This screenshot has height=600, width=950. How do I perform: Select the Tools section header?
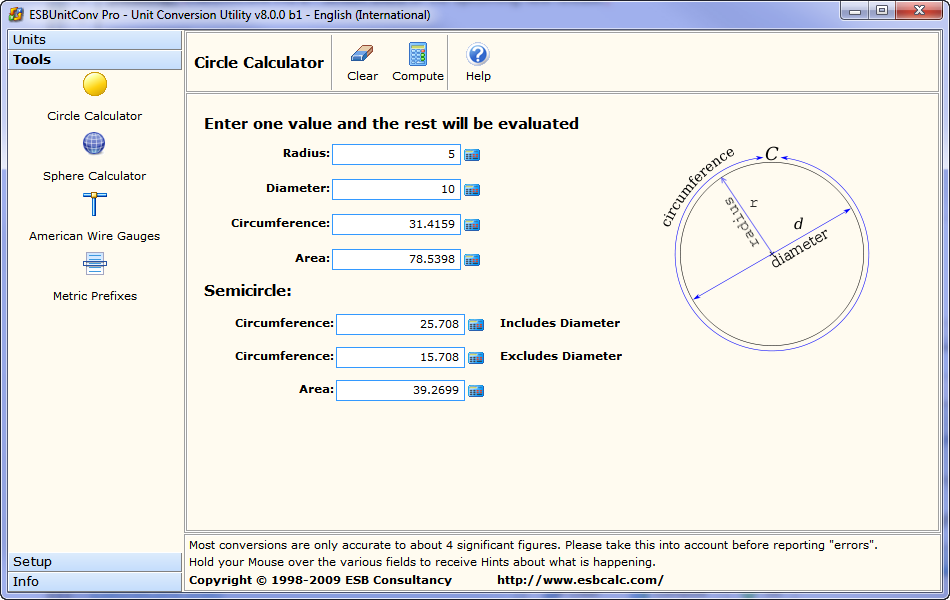click(95, 59)
